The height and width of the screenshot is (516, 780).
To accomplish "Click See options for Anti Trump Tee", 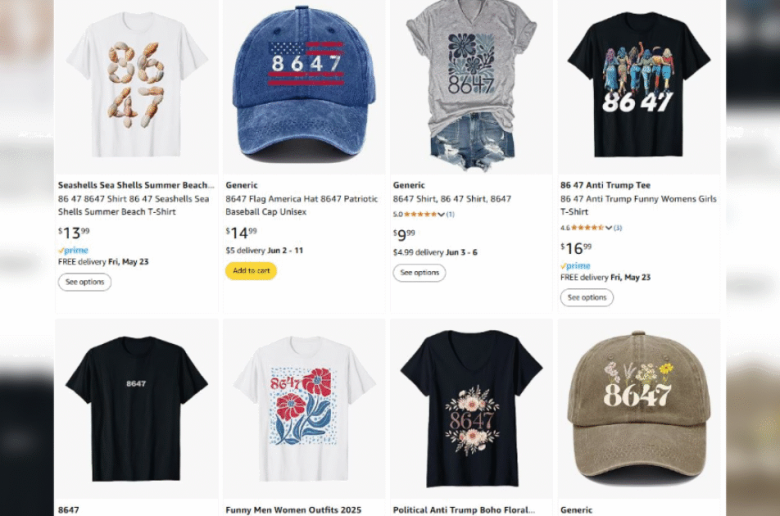I will point(587,297).
